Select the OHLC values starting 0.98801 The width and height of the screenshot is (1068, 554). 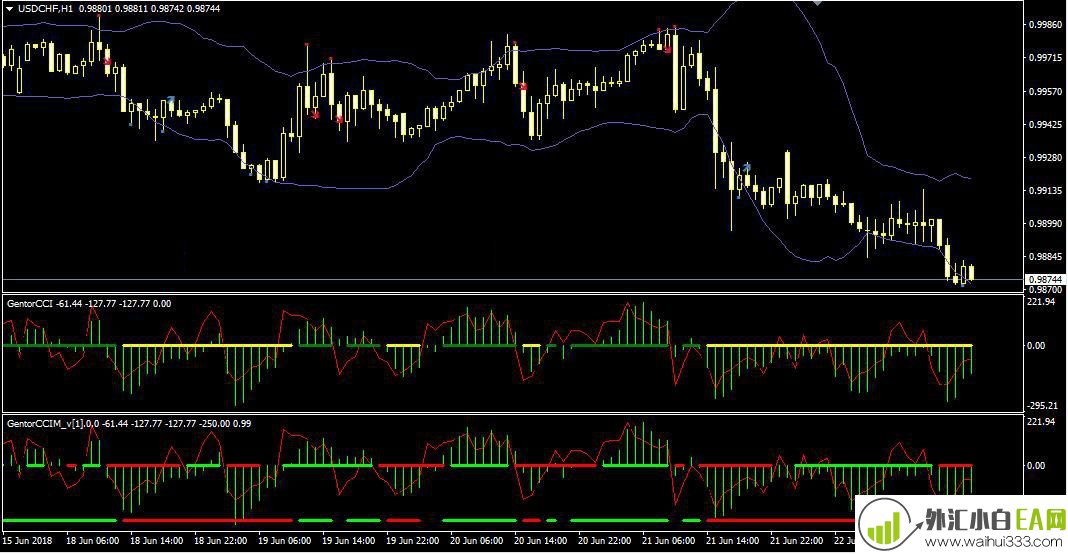(x=149, y=9)
